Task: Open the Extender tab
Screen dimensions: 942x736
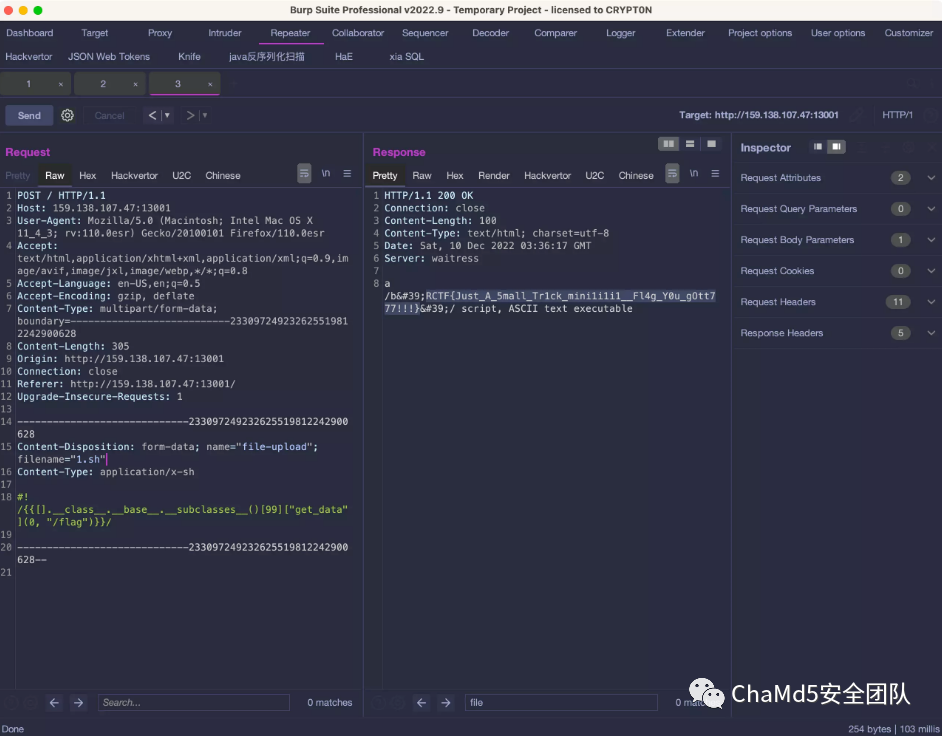Action: pyautogui.click(x=685, y=33)
